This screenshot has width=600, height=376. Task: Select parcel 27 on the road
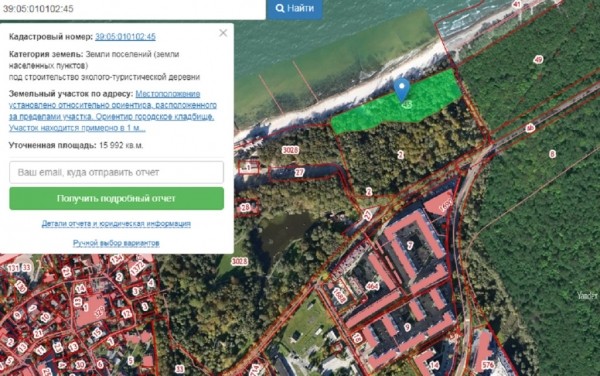tap(299, 173)
